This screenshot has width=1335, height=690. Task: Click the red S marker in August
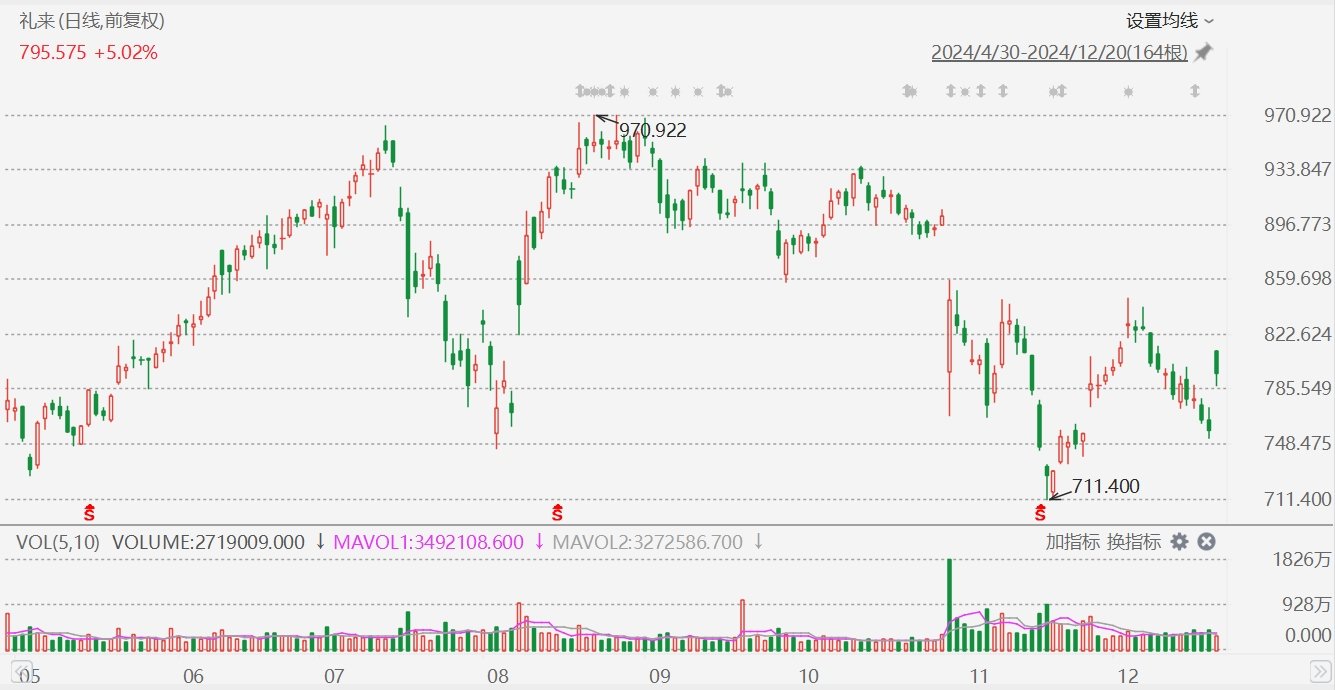click(557, 514)
